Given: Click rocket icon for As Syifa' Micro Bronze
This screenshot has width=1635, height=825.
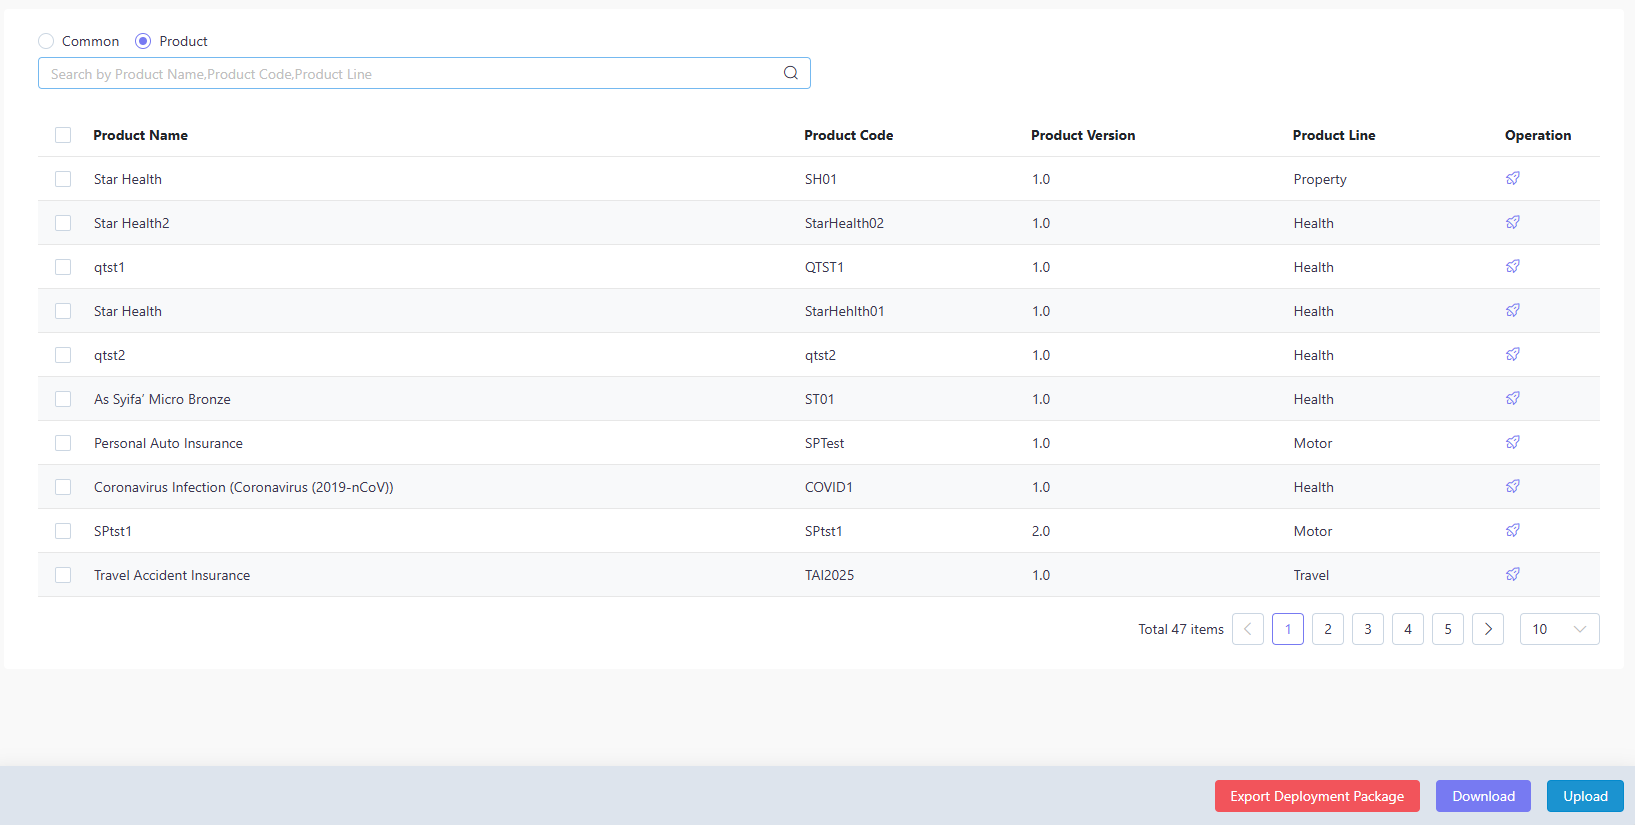Looking at the screenshot, I should coord(1513,398).
